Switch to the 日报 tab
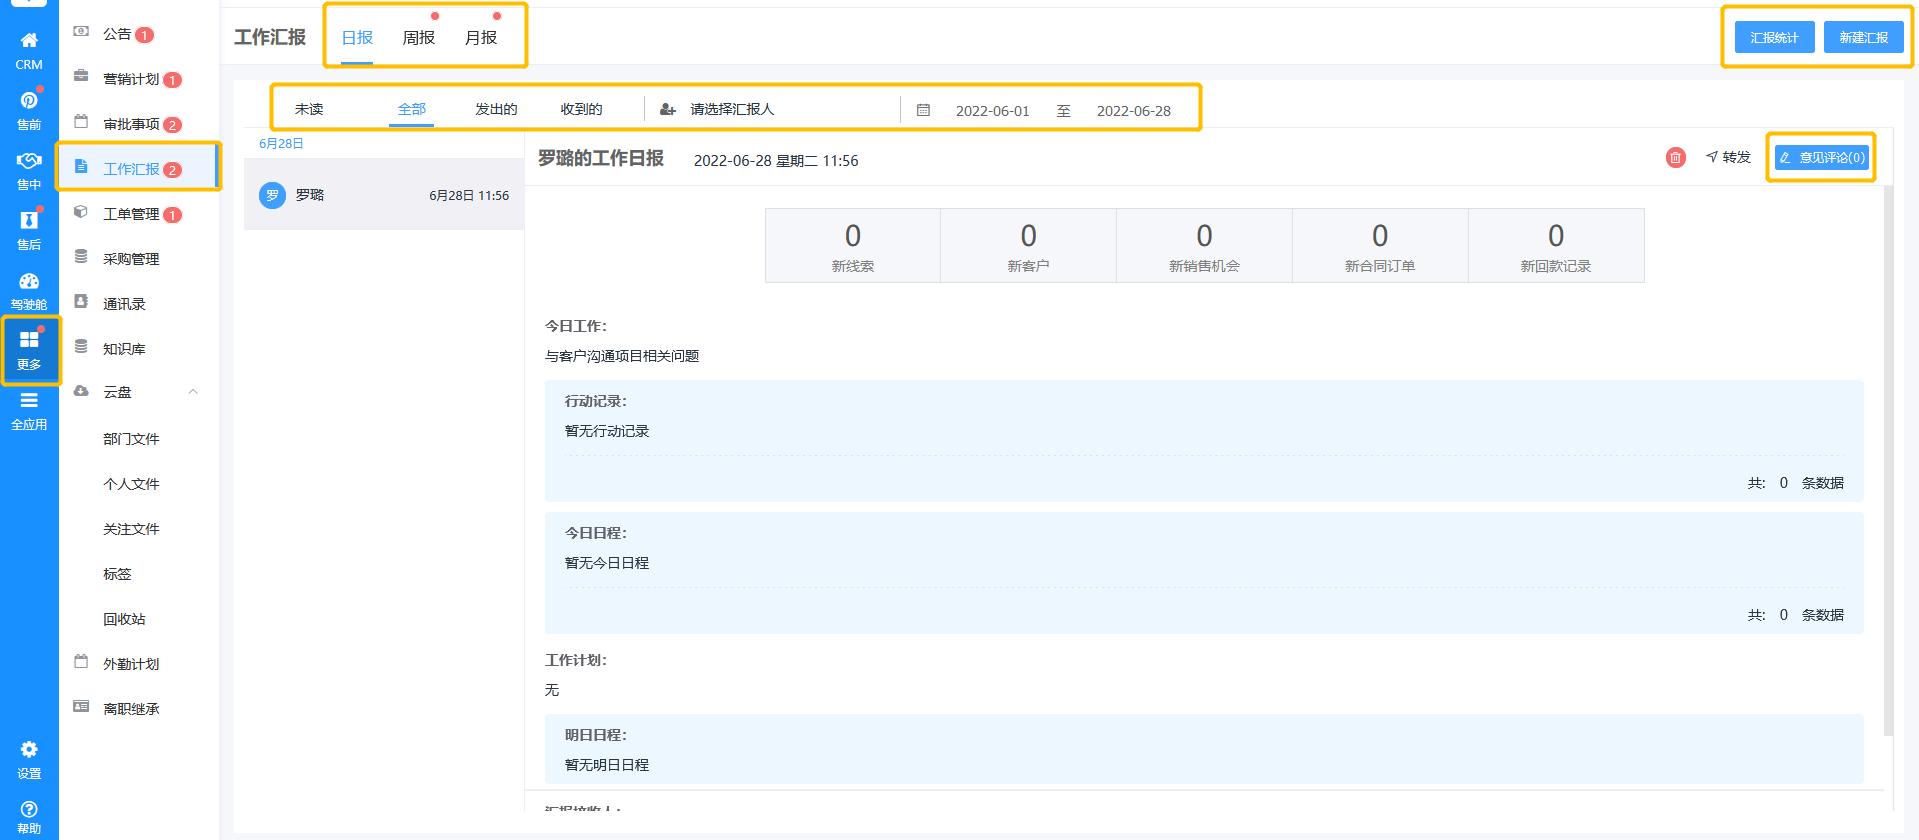Image resolution: width=1919 pixels, height=840 pixels. pos(357,38)
